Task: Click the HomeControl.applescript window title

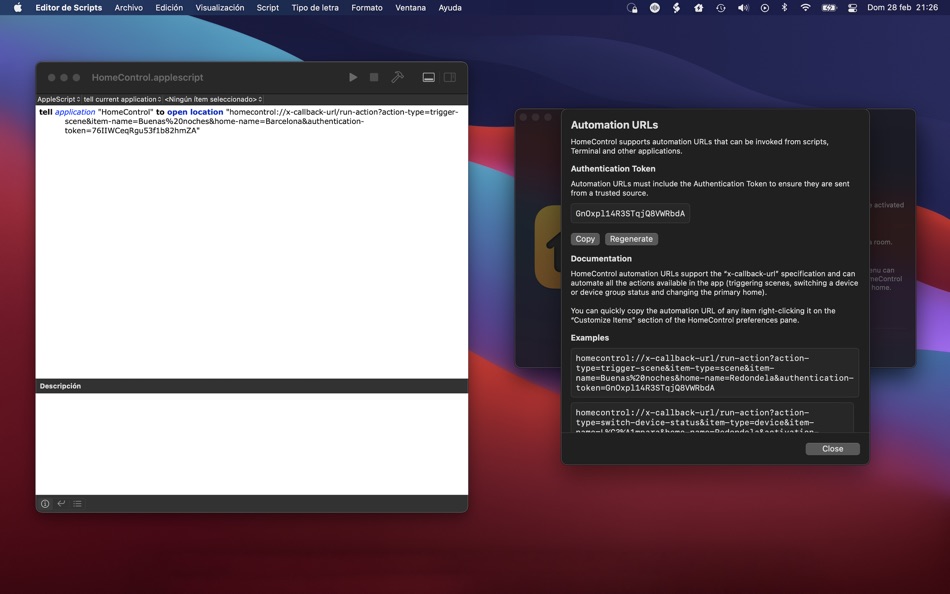Action: click(147, 78)
